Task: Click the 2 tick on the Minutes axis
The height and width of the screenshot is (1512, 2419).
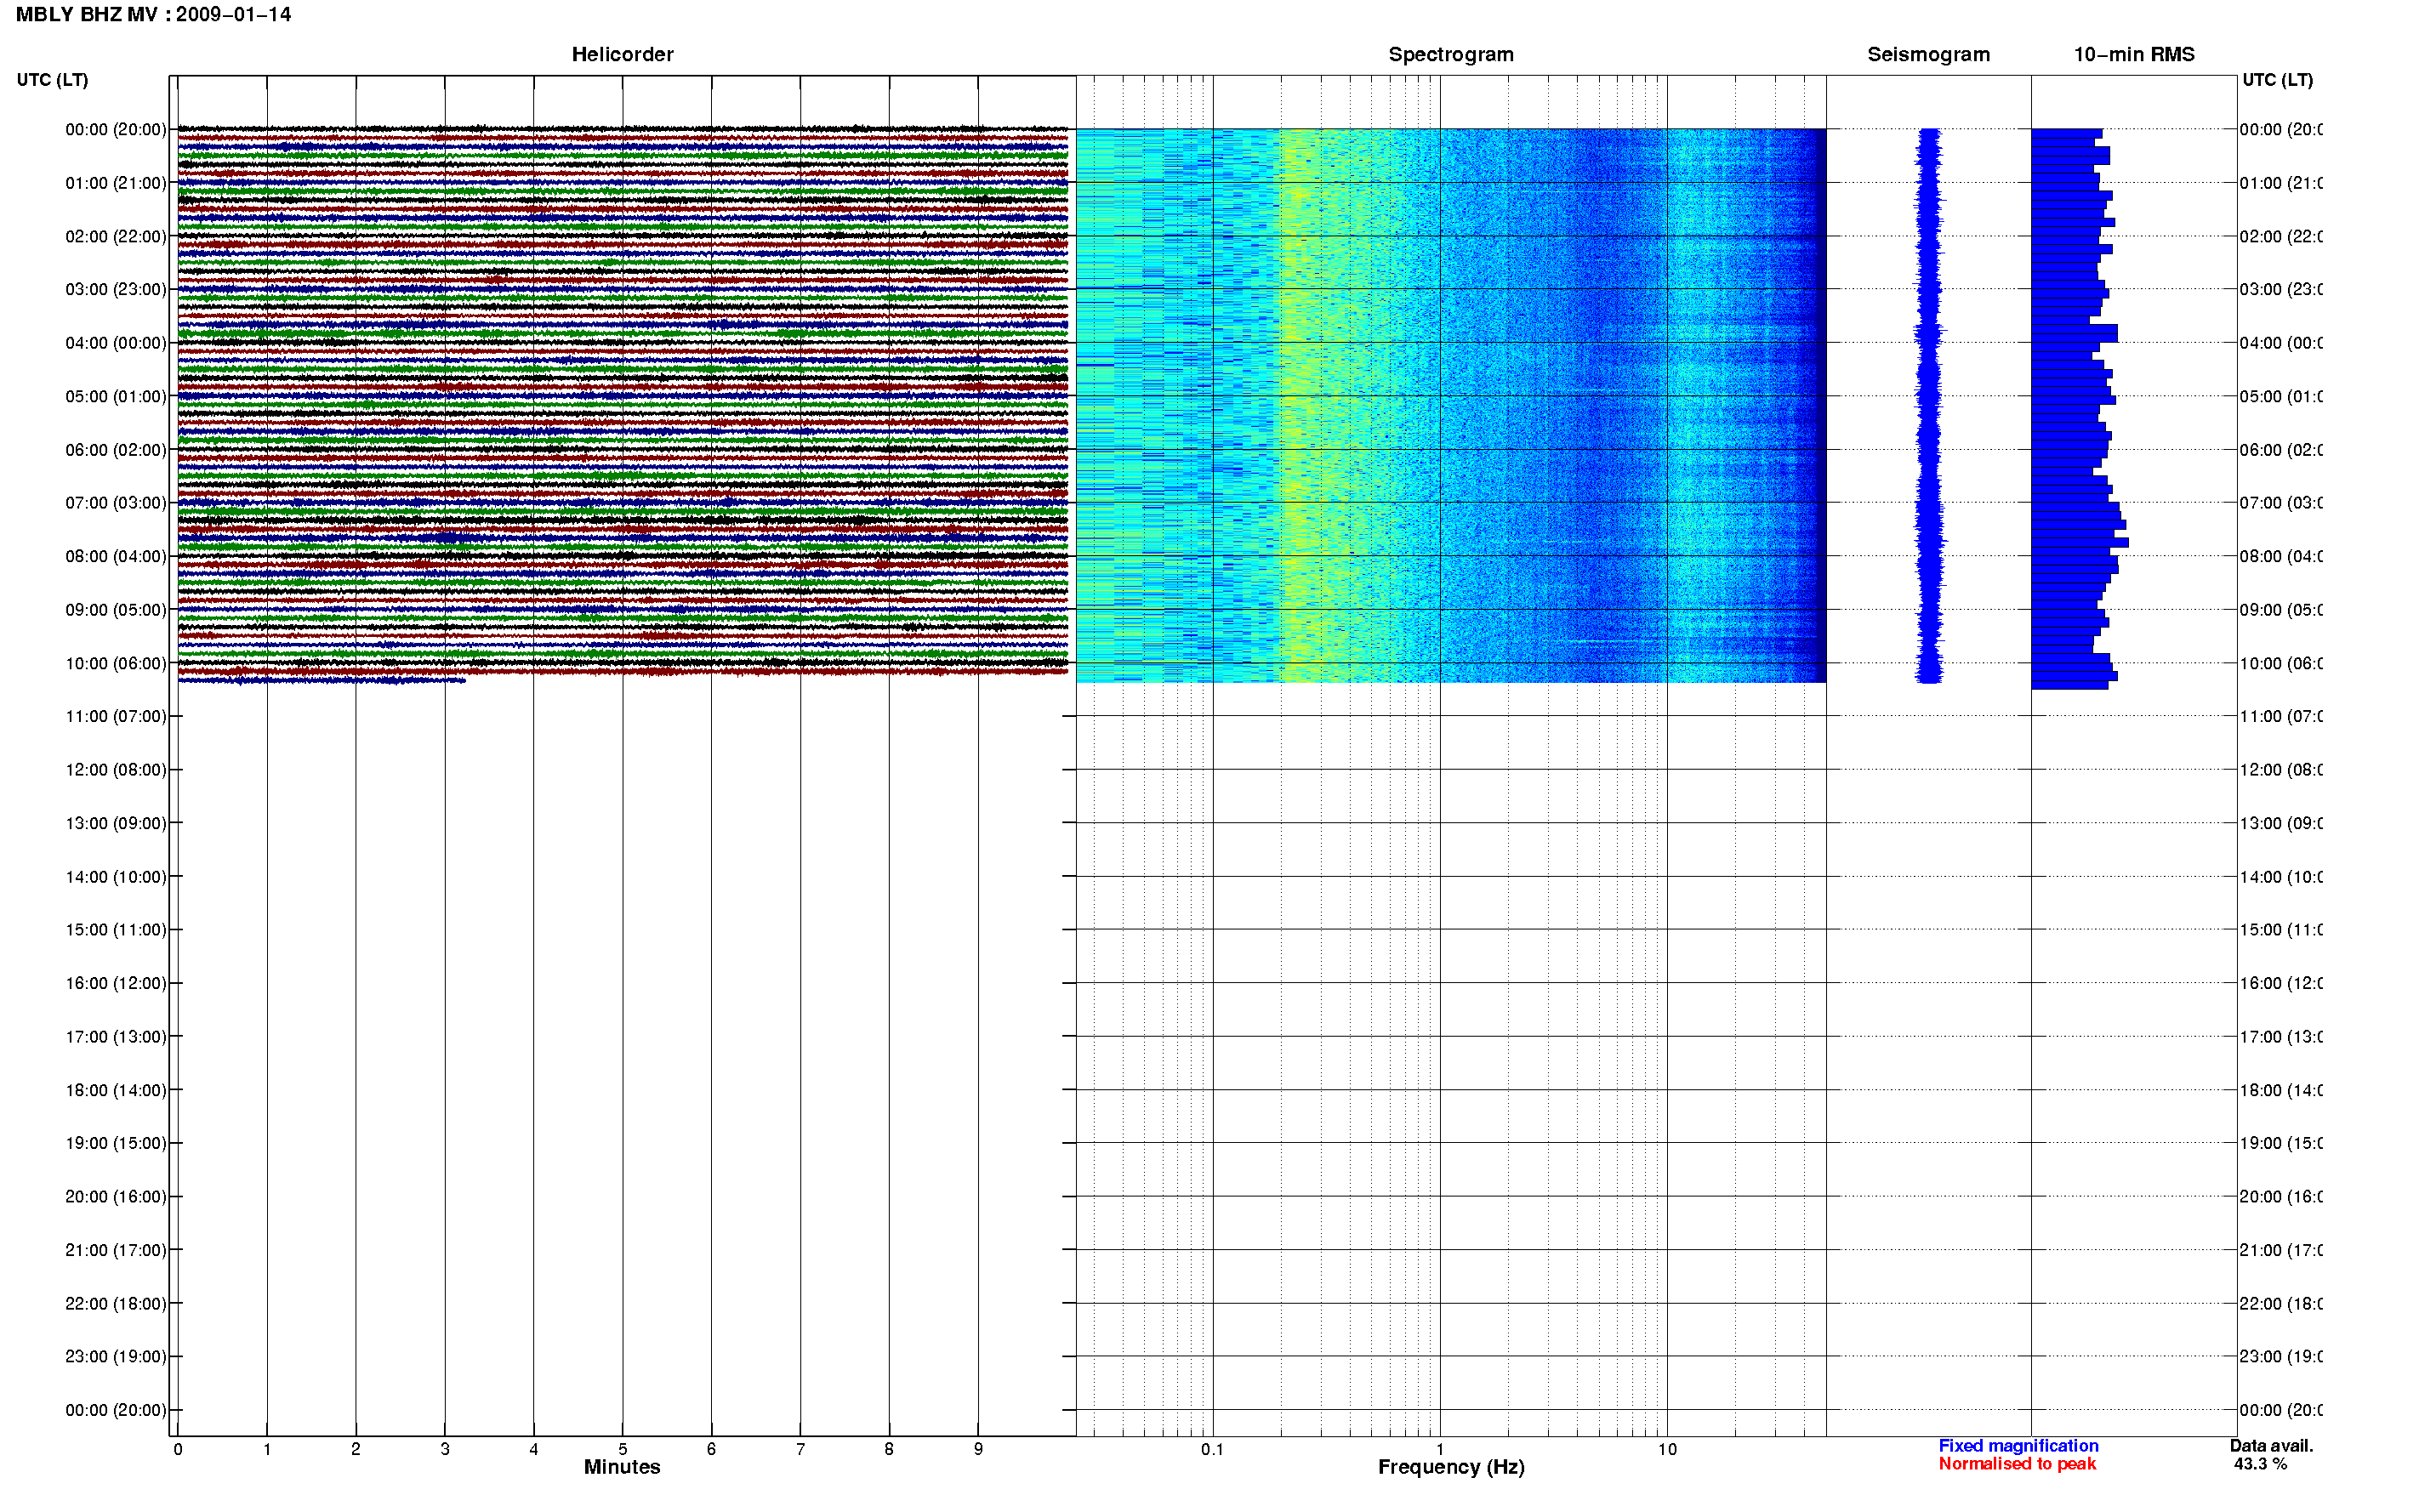Action: coord(356,1449)
